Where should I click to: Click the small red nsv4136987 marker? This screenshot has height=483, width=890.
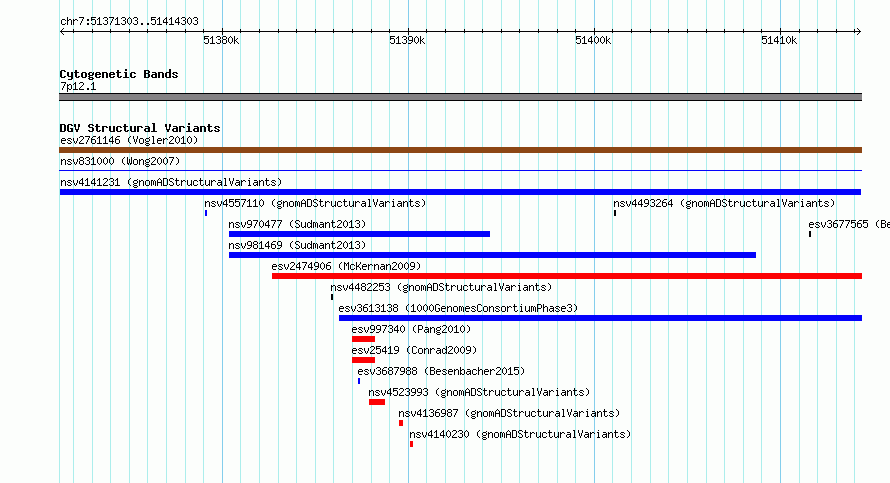coord(401,423)
